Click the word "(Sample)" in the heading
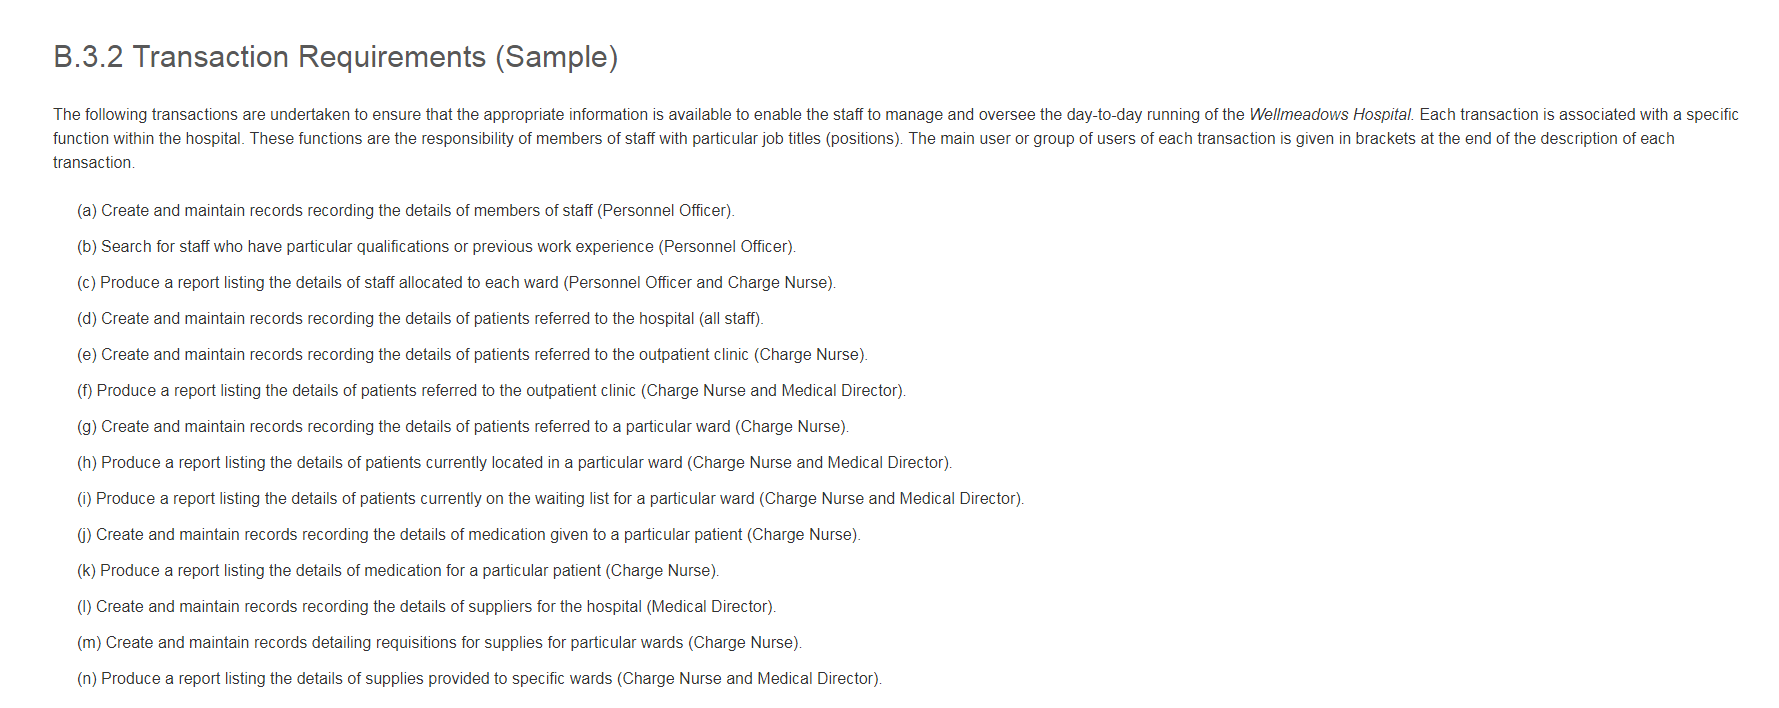This screenshot has width=1779, height=708. point(556,57)
